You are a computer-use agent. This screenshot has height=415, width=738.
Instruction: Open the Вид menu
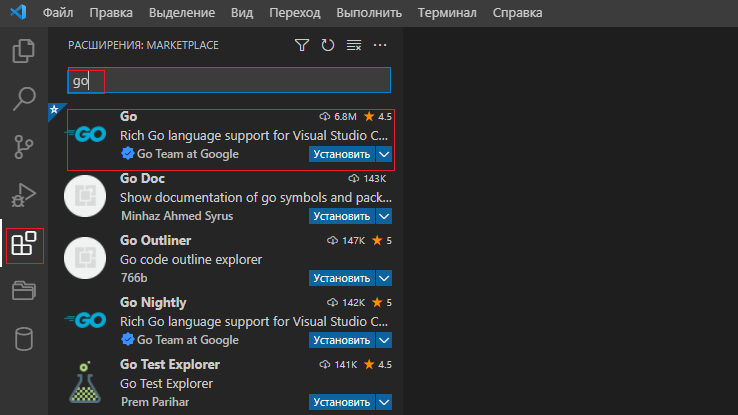[242, 13]
